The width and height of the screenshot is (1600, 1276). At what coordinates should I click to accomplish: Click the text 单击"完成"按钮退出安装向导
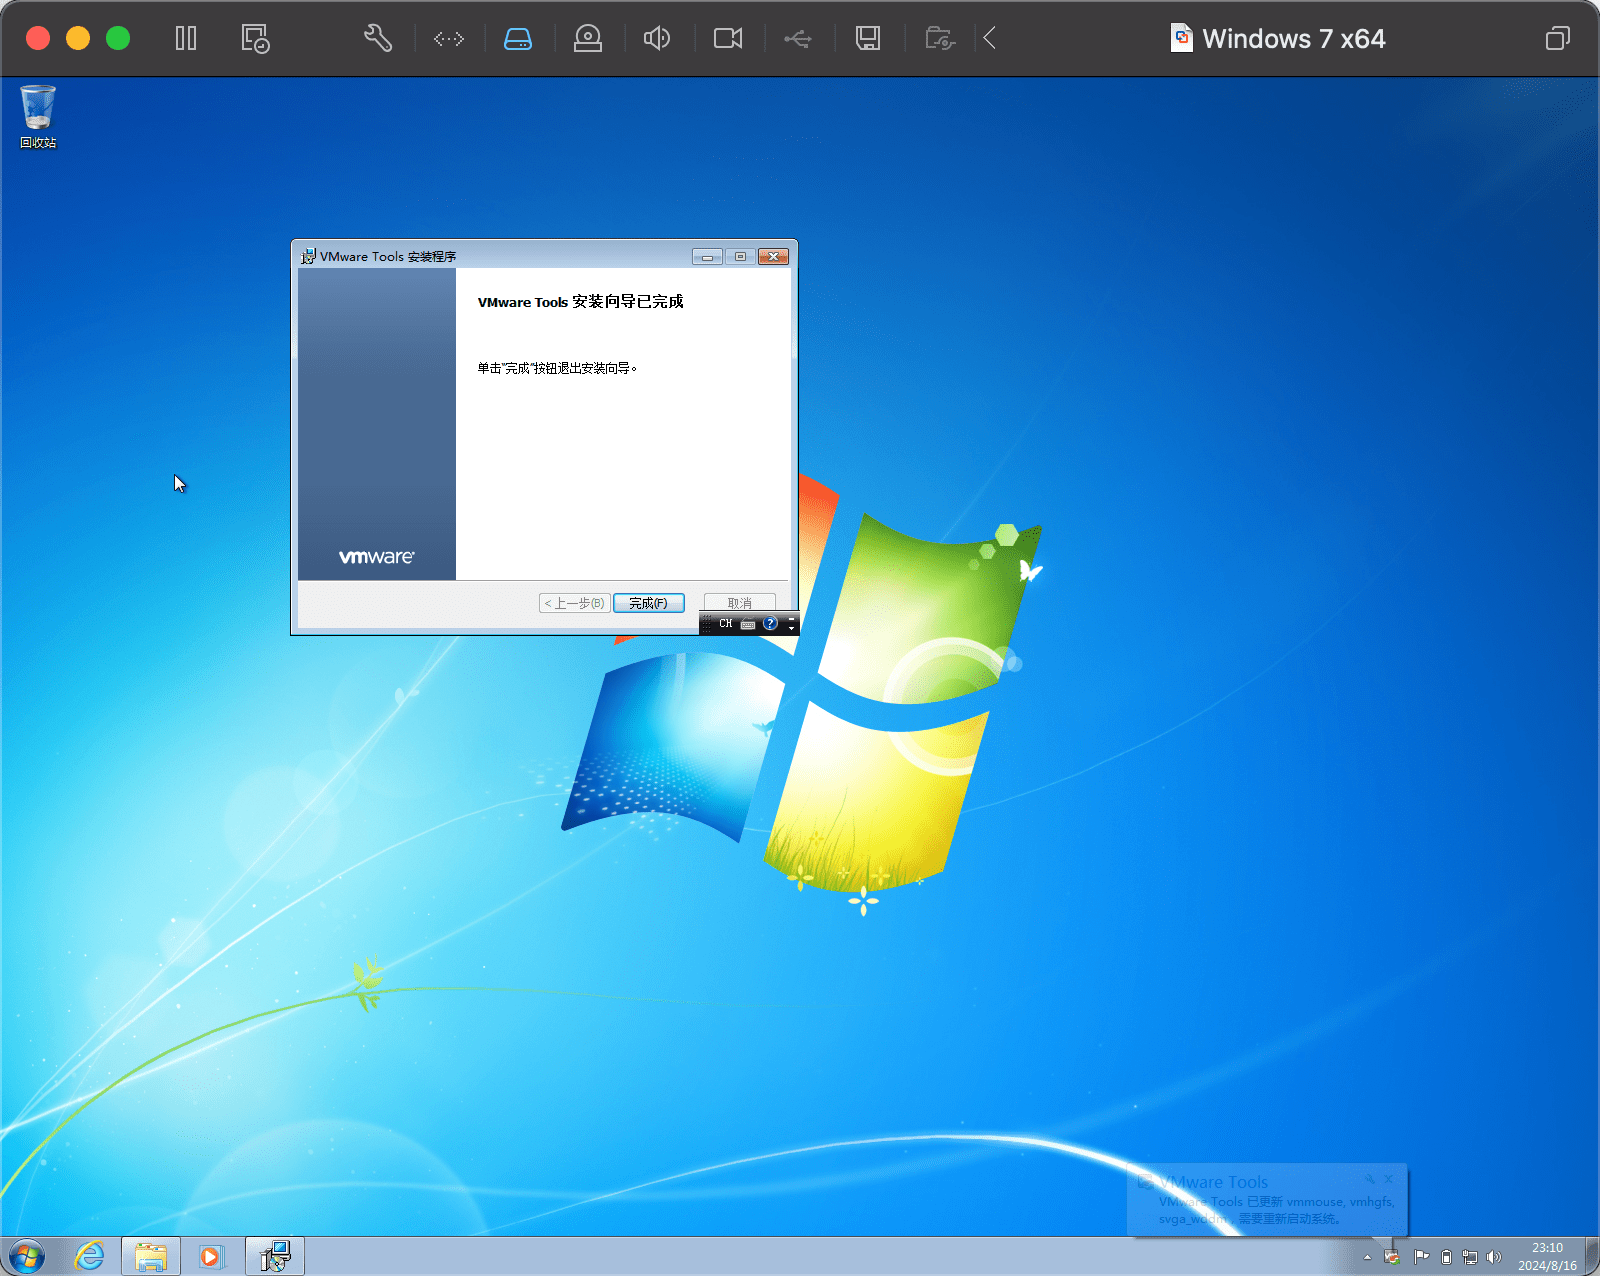point(557,368)
